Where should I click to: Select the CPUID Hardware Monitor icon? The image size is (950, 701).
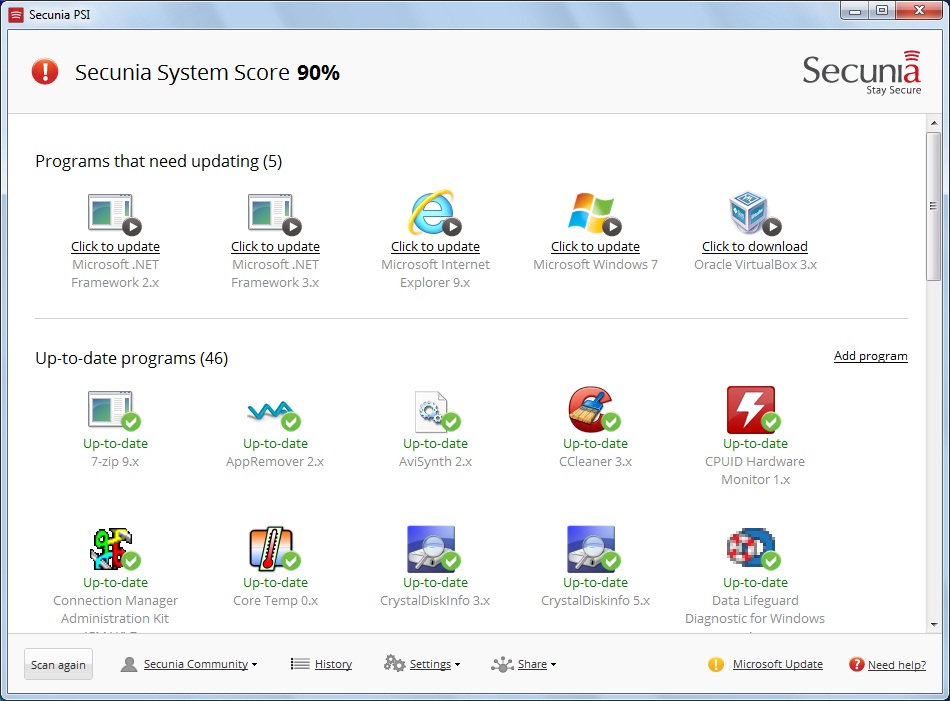click(753, 410)
